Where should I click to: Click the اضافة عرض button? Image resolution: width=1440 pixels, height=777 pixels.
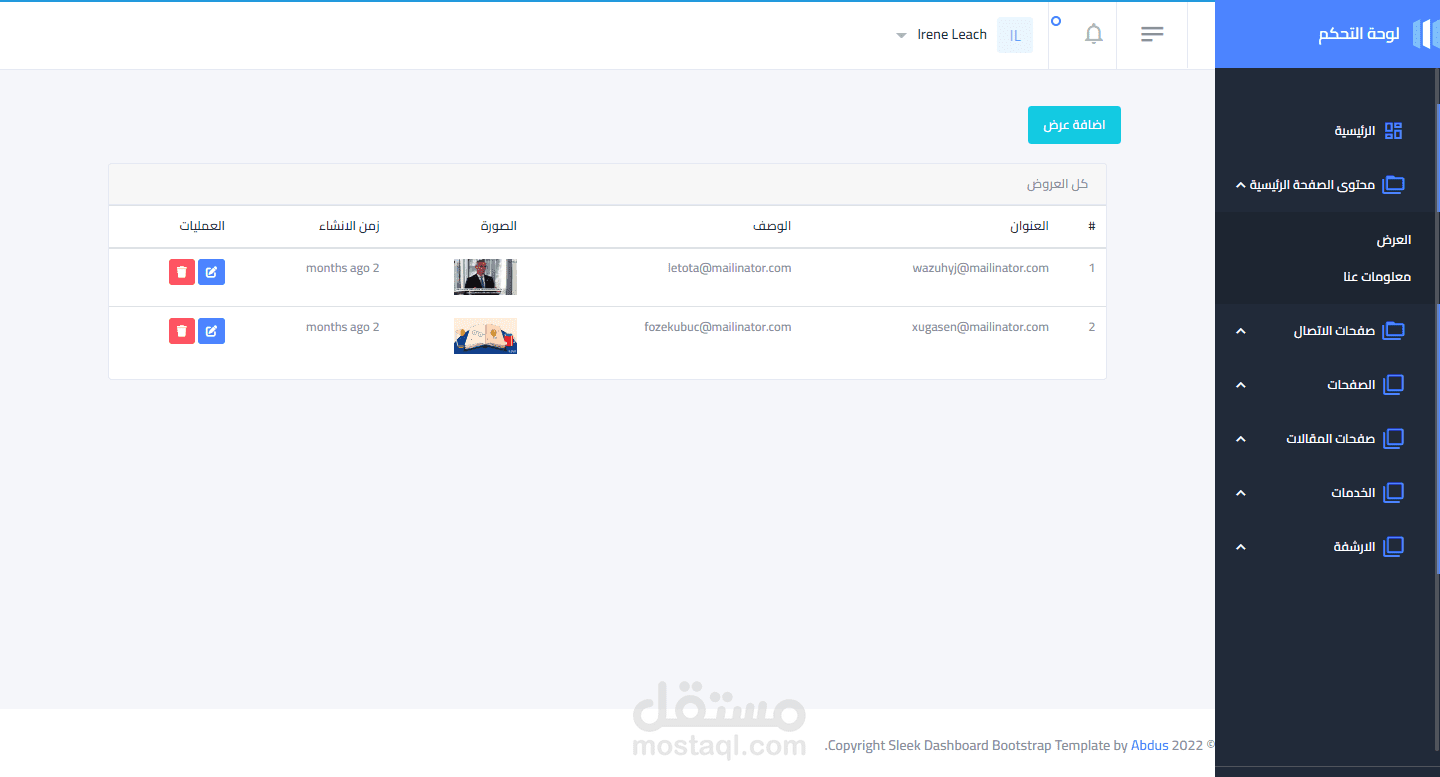tap(1074, 125)
